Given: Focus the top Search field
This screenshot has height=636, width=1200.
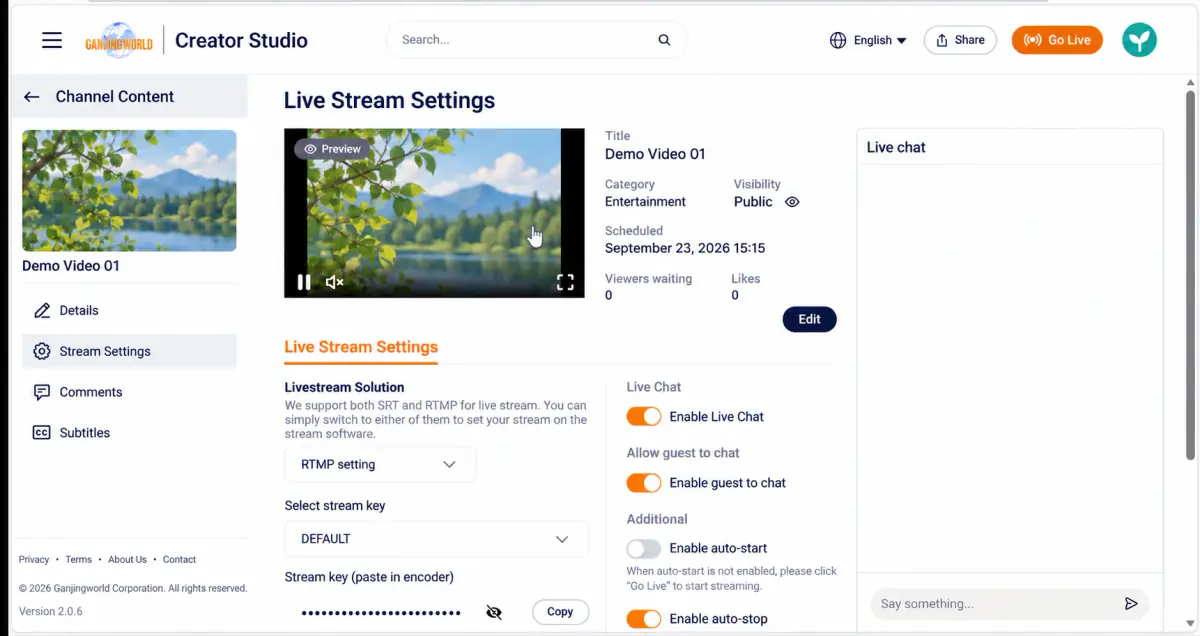Looking at the screenshot, I should click(536, 40).
